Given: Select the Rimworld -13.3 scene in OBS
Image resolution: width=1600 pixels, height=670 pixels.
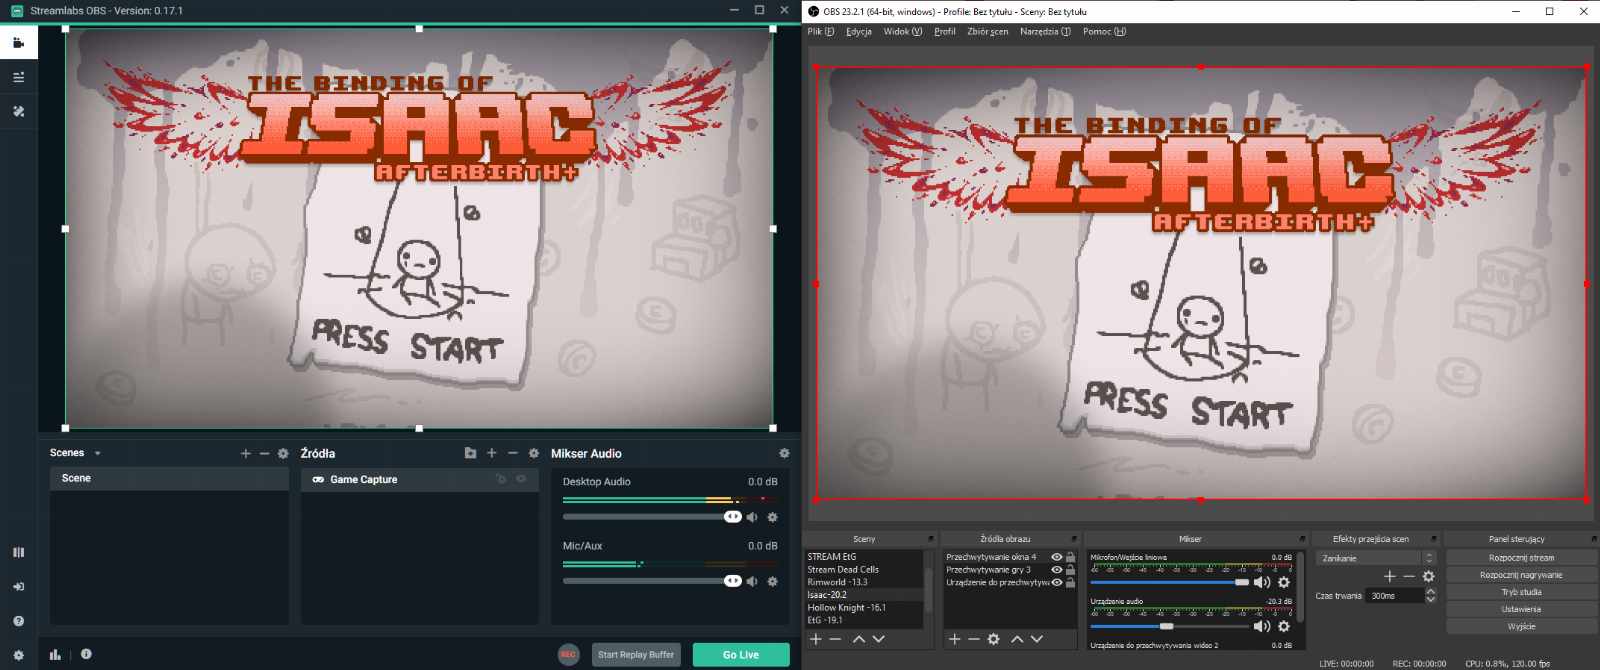Looking at the screenshot, I should coord(864,582).
